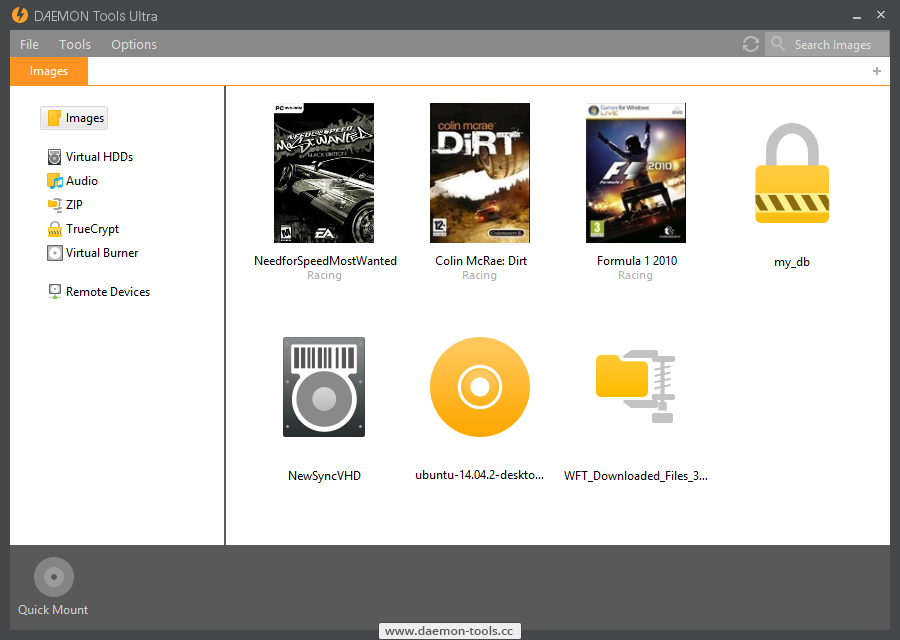Viewport: 900px width, 640px height.
Task: Select the Virtual HDDs label
Action: pos(99,157)
